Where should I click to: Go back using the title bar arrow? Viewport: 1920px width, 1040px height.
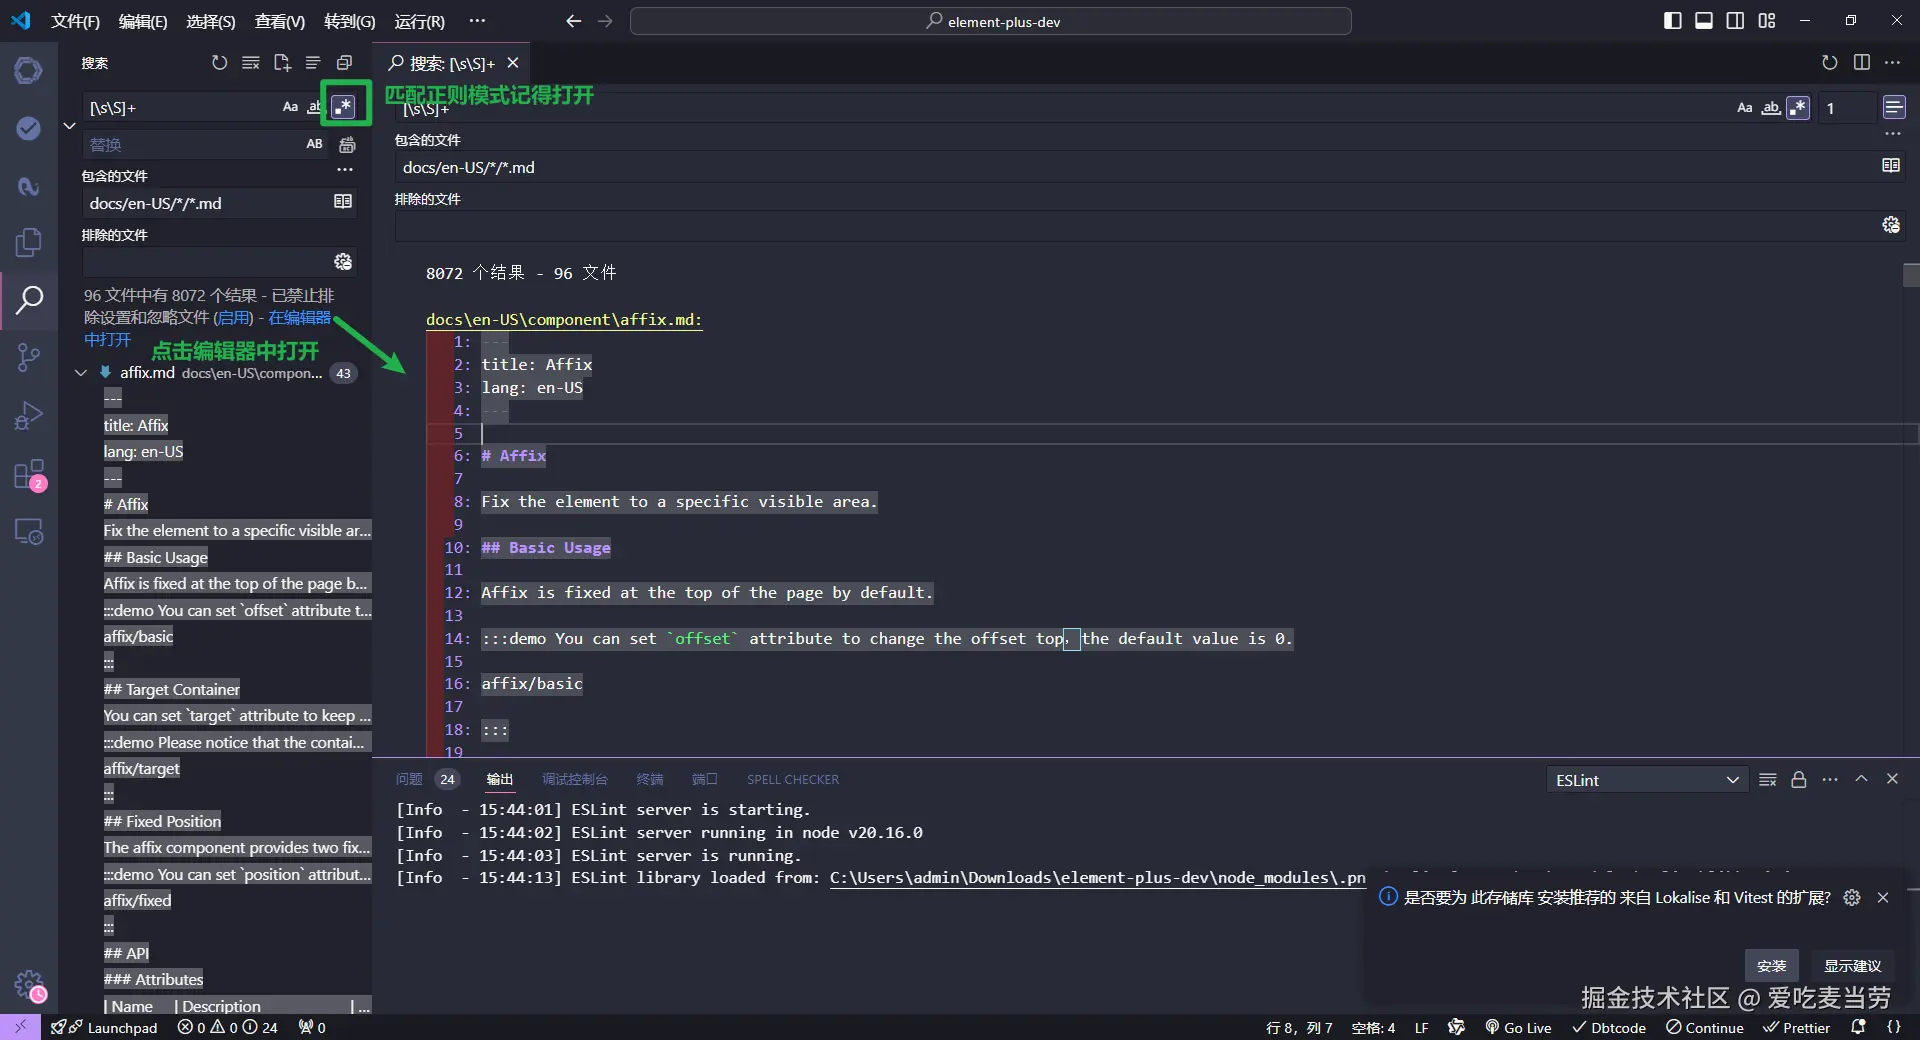[x=573, y=21]
